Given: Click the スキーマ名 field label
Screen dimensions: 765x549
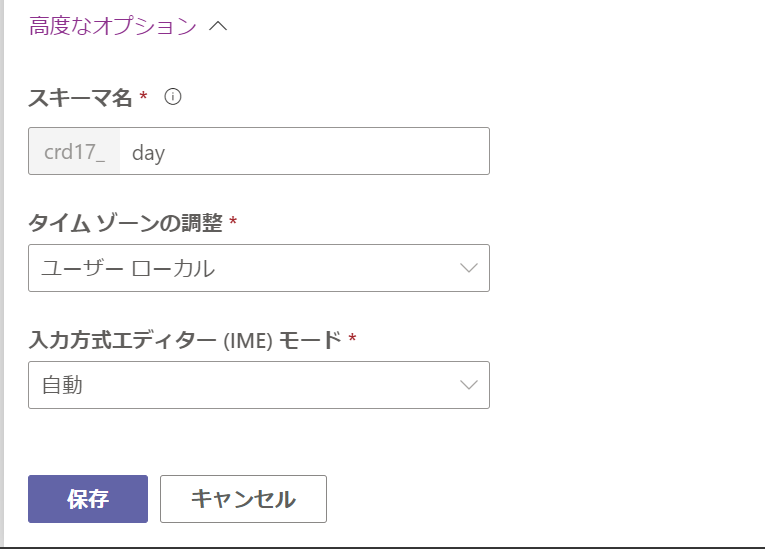Looking at the screenshot, I should (x=81, y=97).
